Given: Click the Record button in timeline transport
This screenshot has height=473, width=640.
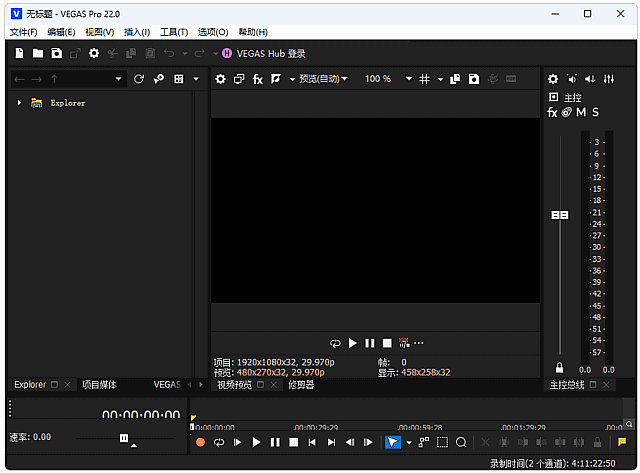Looking at the screenshot, I should coord(200,442).
